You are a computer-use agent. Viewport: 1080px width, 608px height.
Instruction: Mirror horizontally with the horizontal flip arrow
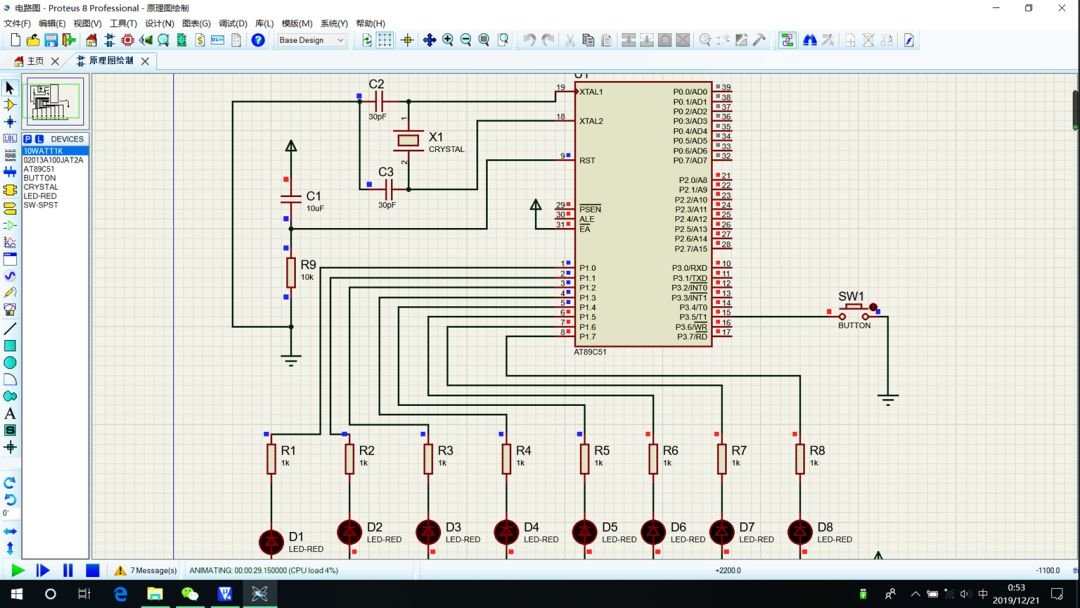(x=10, y=532)
